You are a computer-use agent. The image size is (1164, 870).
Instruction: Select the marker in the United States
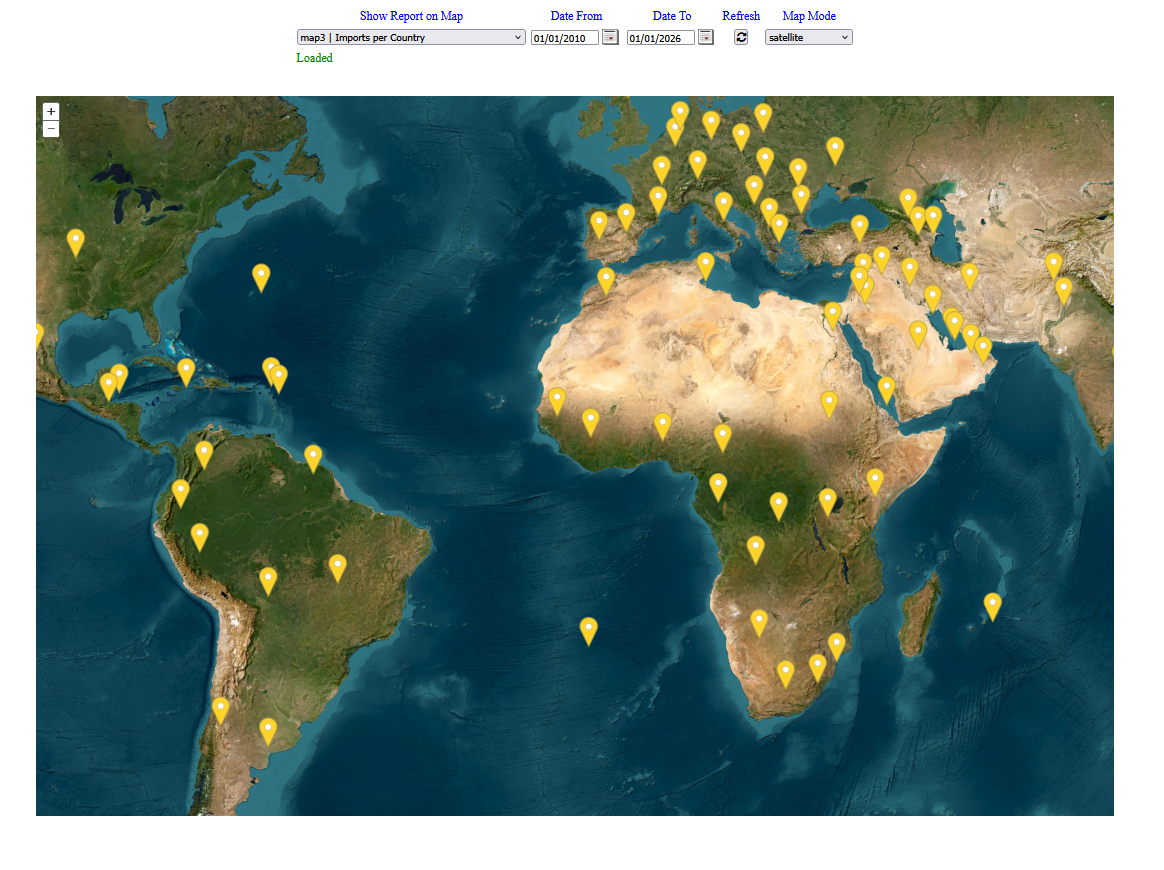(76, 241)
